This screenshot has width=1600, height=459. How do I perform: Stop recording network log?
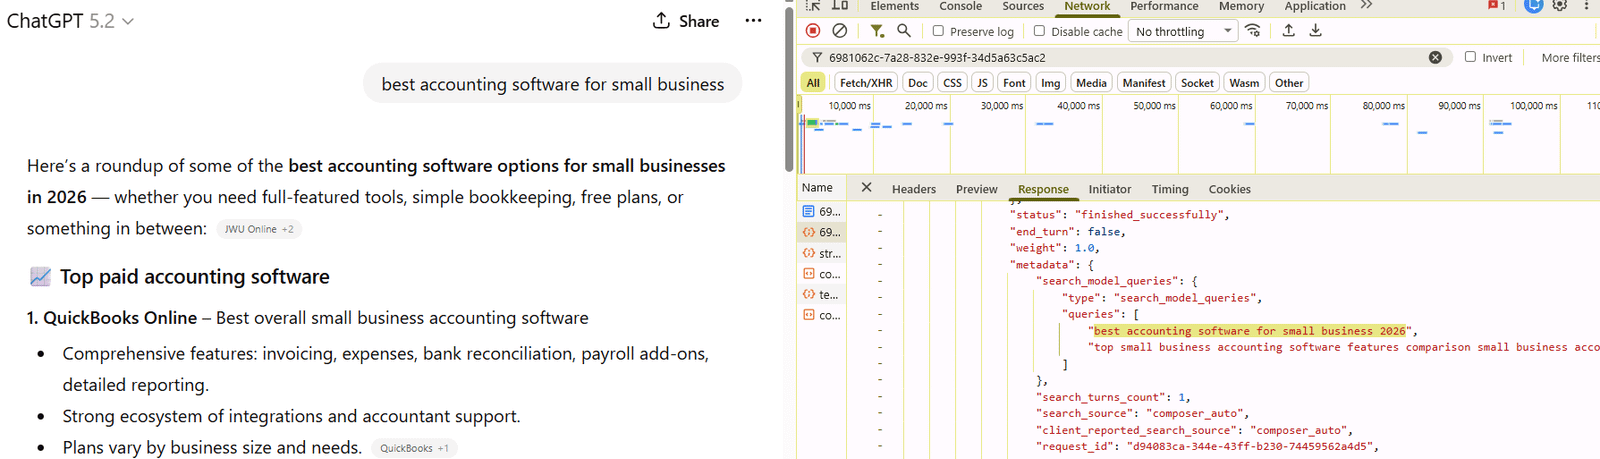click(813, 31)
